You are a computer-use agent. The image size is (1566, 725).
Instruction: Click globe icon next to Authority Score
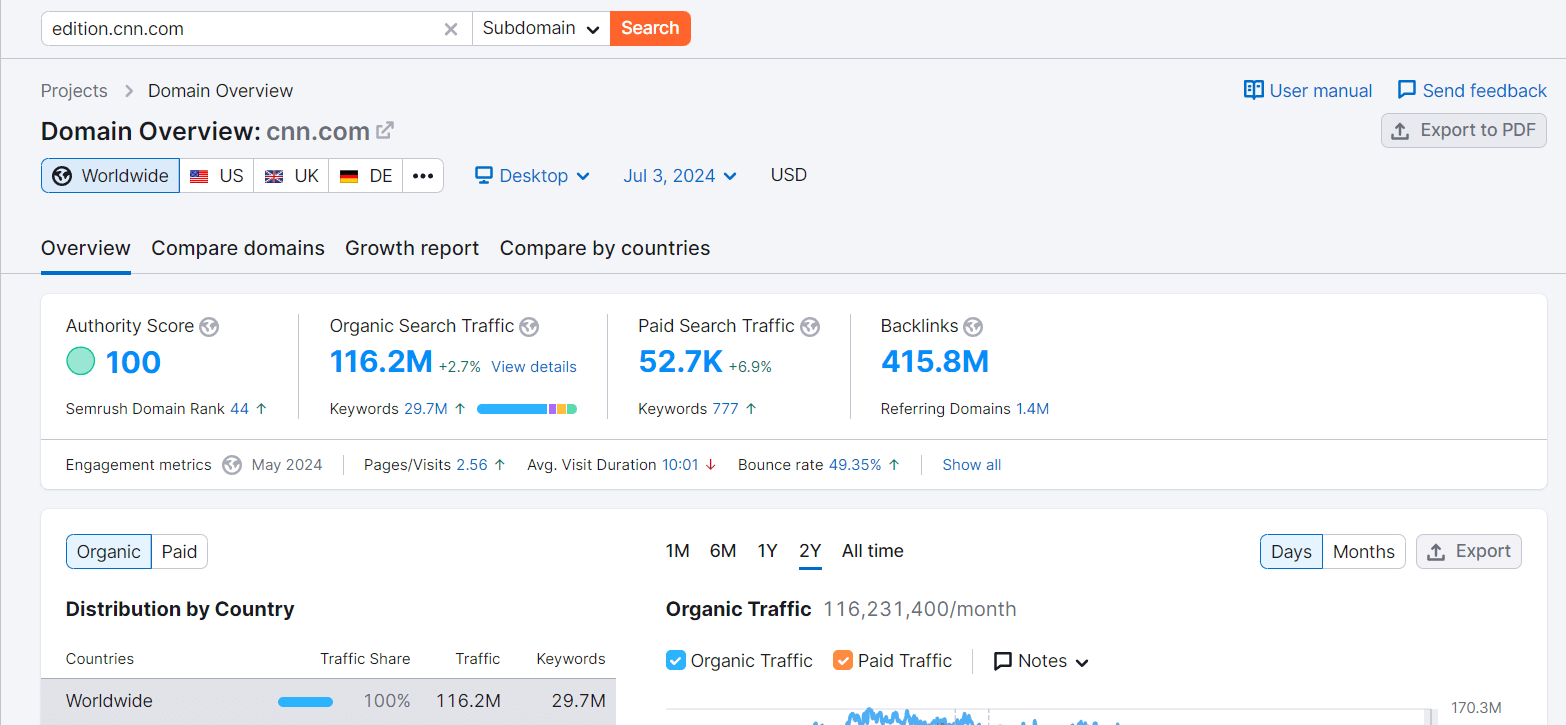coord(209,326)
